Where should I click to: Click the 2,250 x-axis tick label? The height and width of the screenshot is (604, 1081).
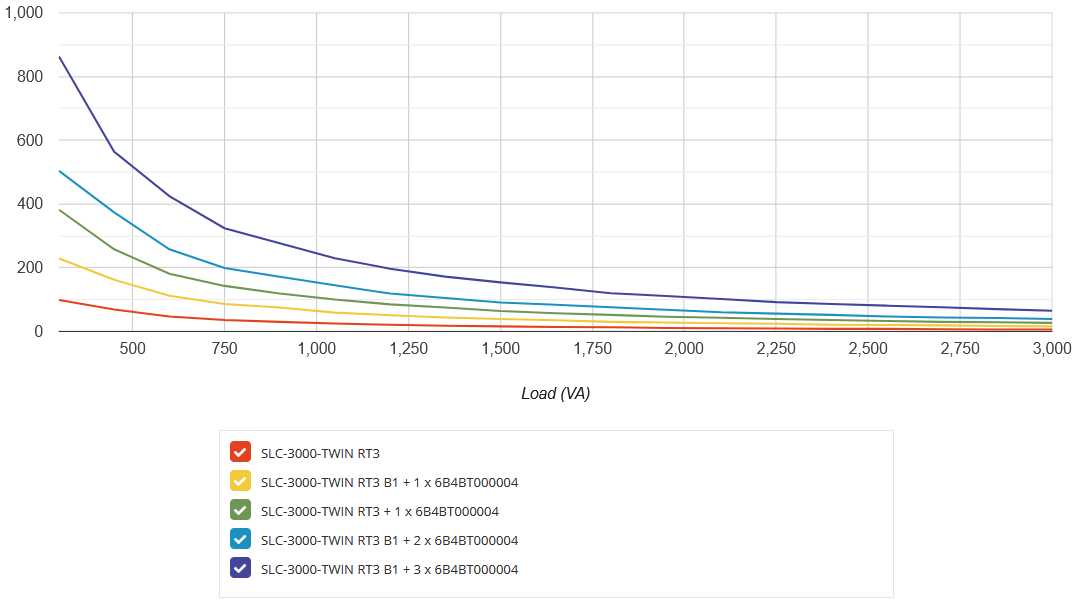776,349
